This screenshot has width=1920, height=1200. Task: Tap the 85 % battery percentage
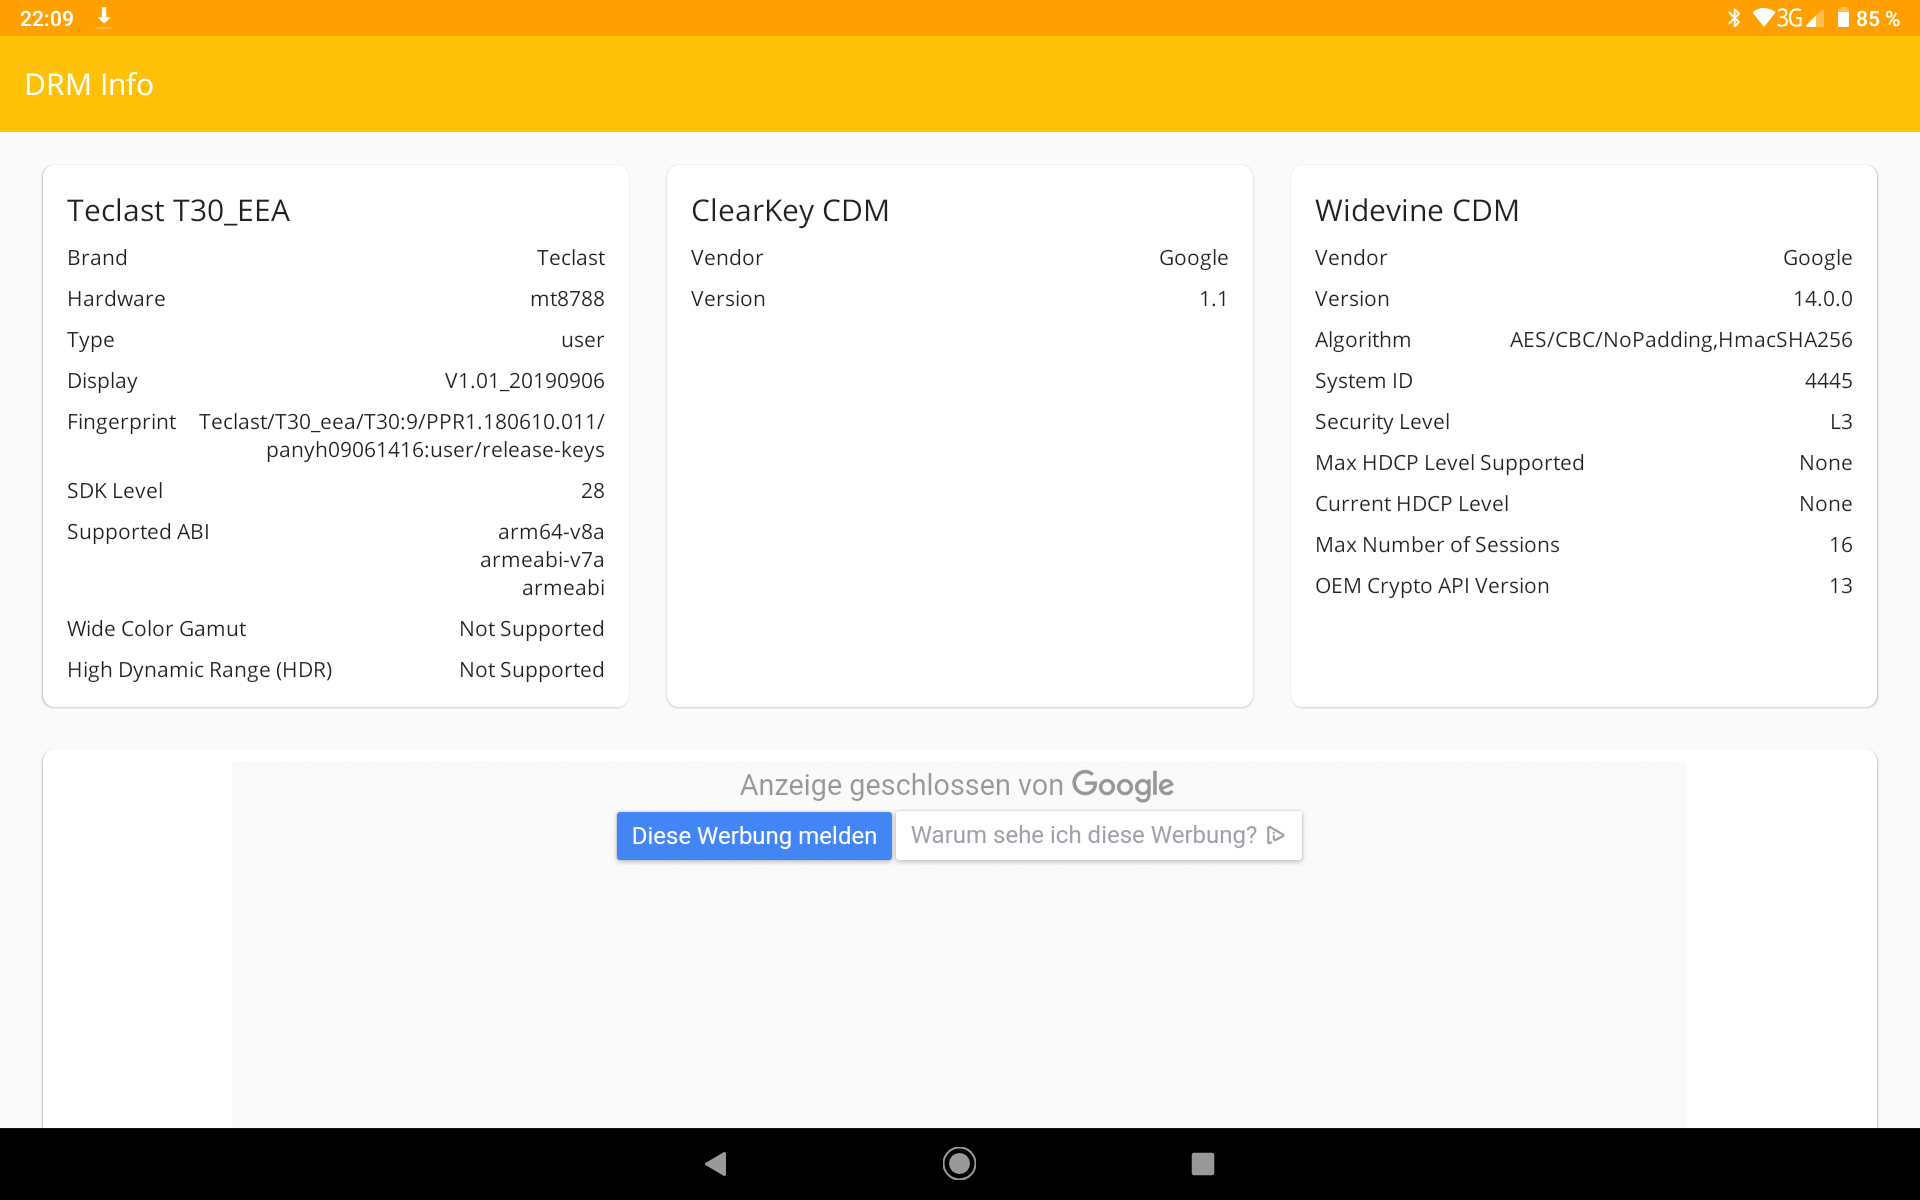click(1878, 18)
